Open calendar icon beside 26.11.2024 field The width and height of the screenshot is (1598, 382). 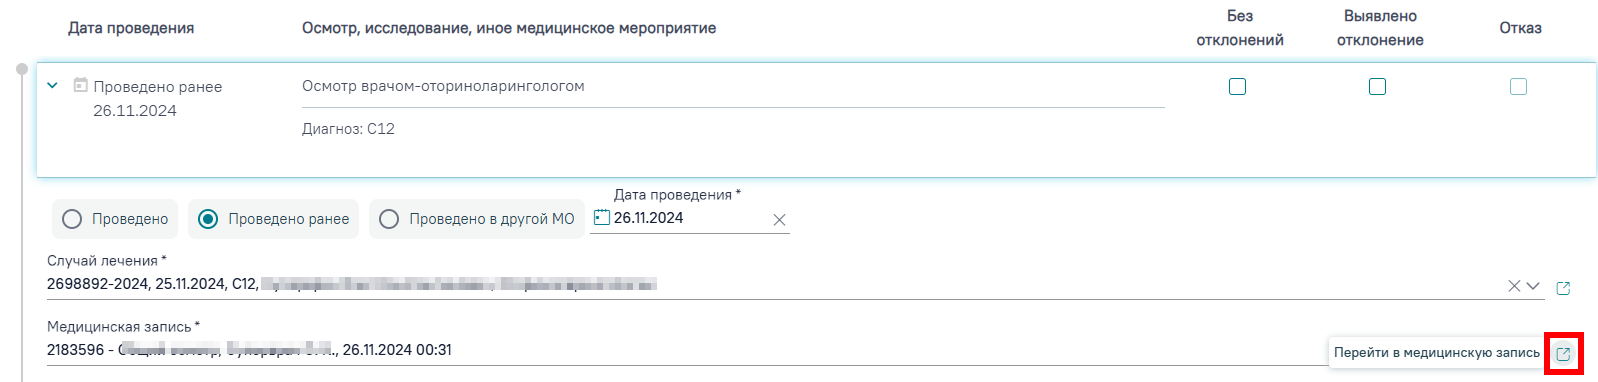(x=601, y=217)
